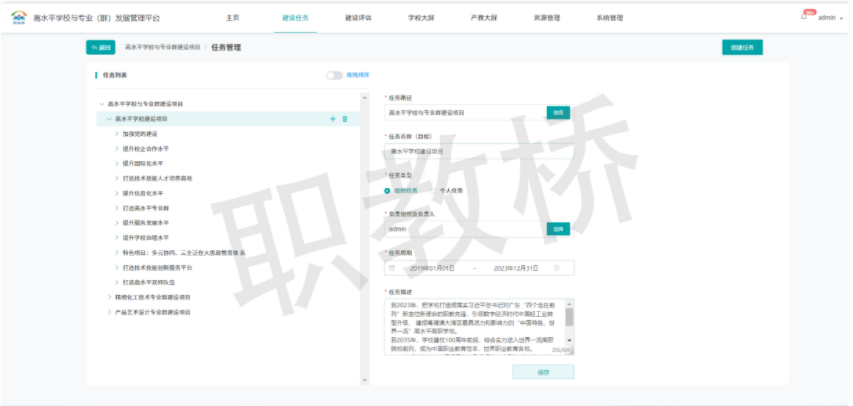Click the 创建任务 create task button
Viewport: 853px width, 406px height.
(x=742, y=47)
